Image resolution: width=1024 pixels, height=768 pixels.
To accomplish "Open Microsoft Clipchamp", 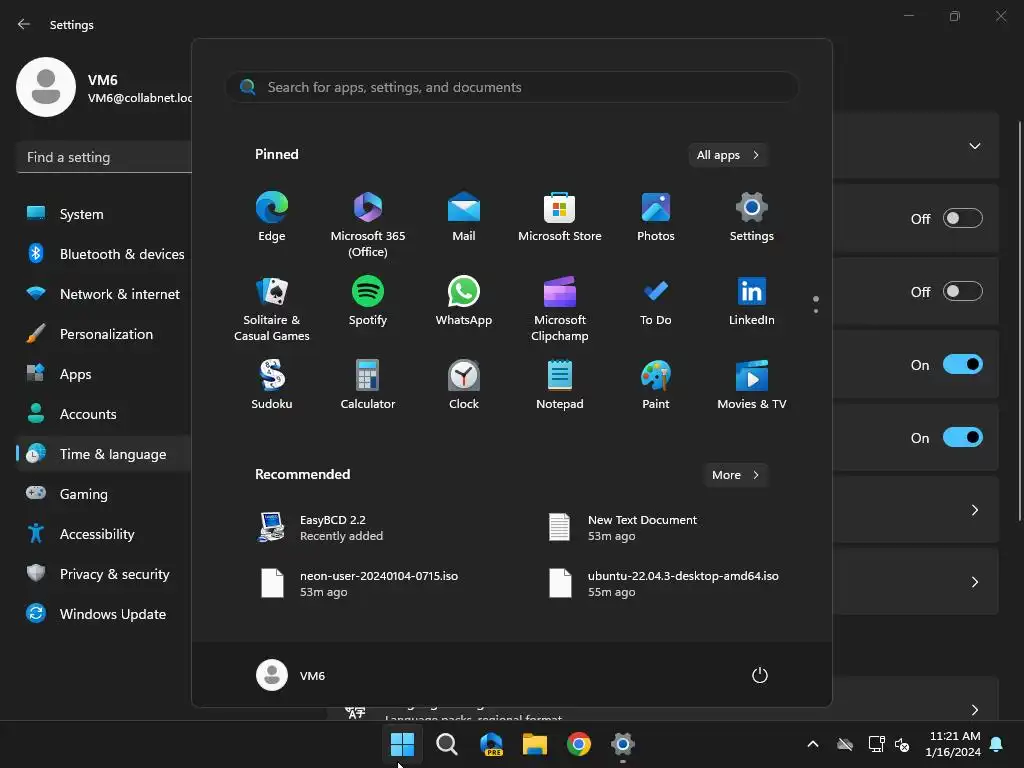I will click(x=560, y=309).
